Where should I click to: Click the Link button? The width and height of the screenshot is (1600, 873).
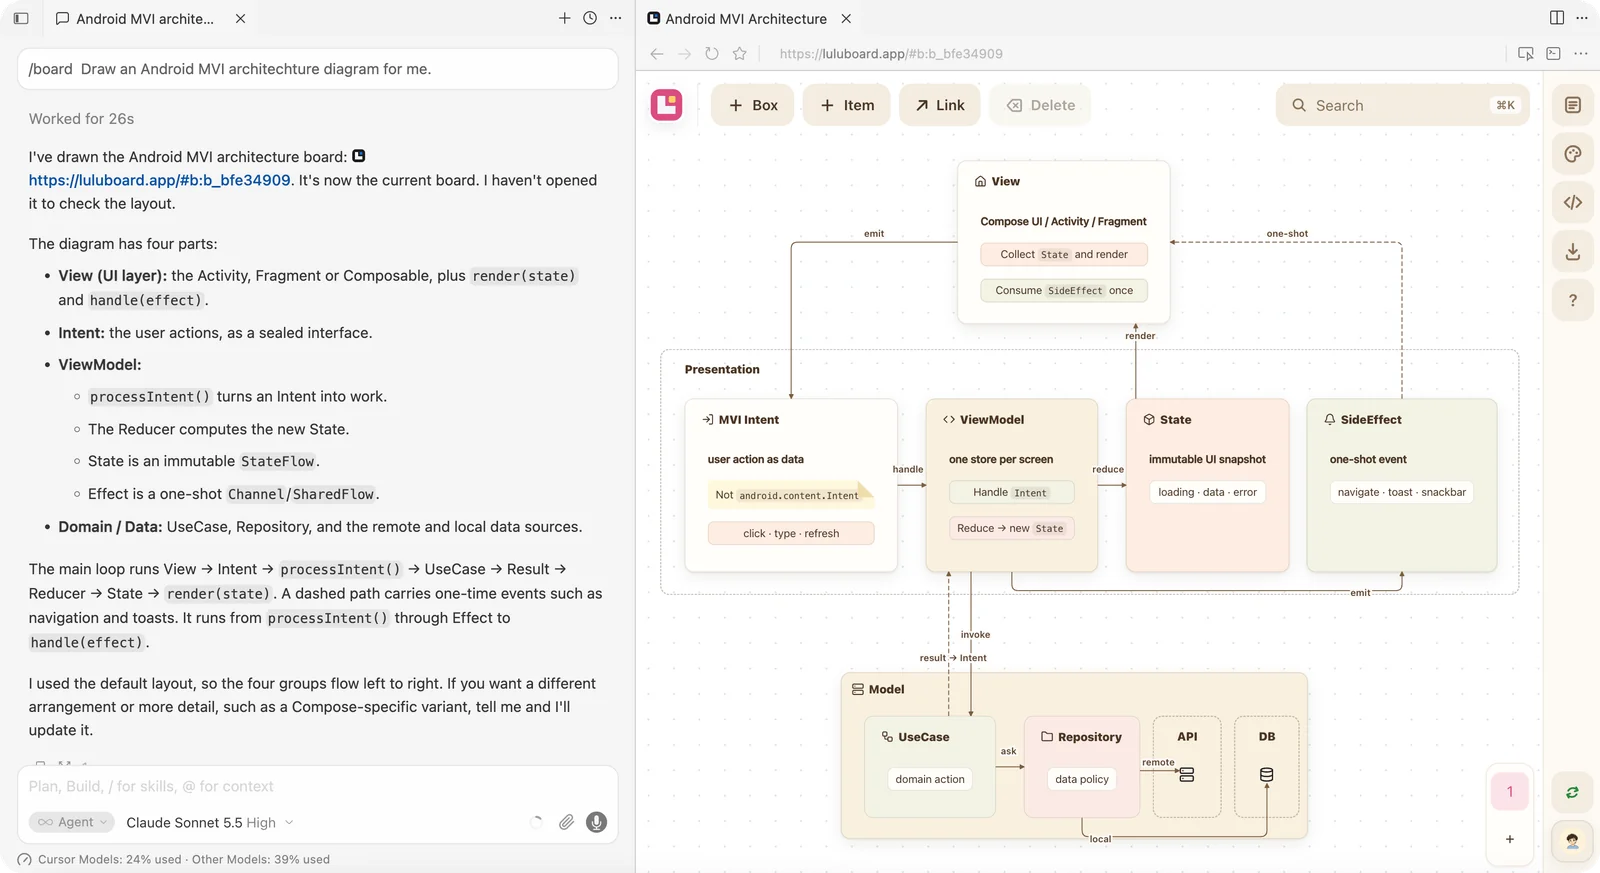(940, 105)
